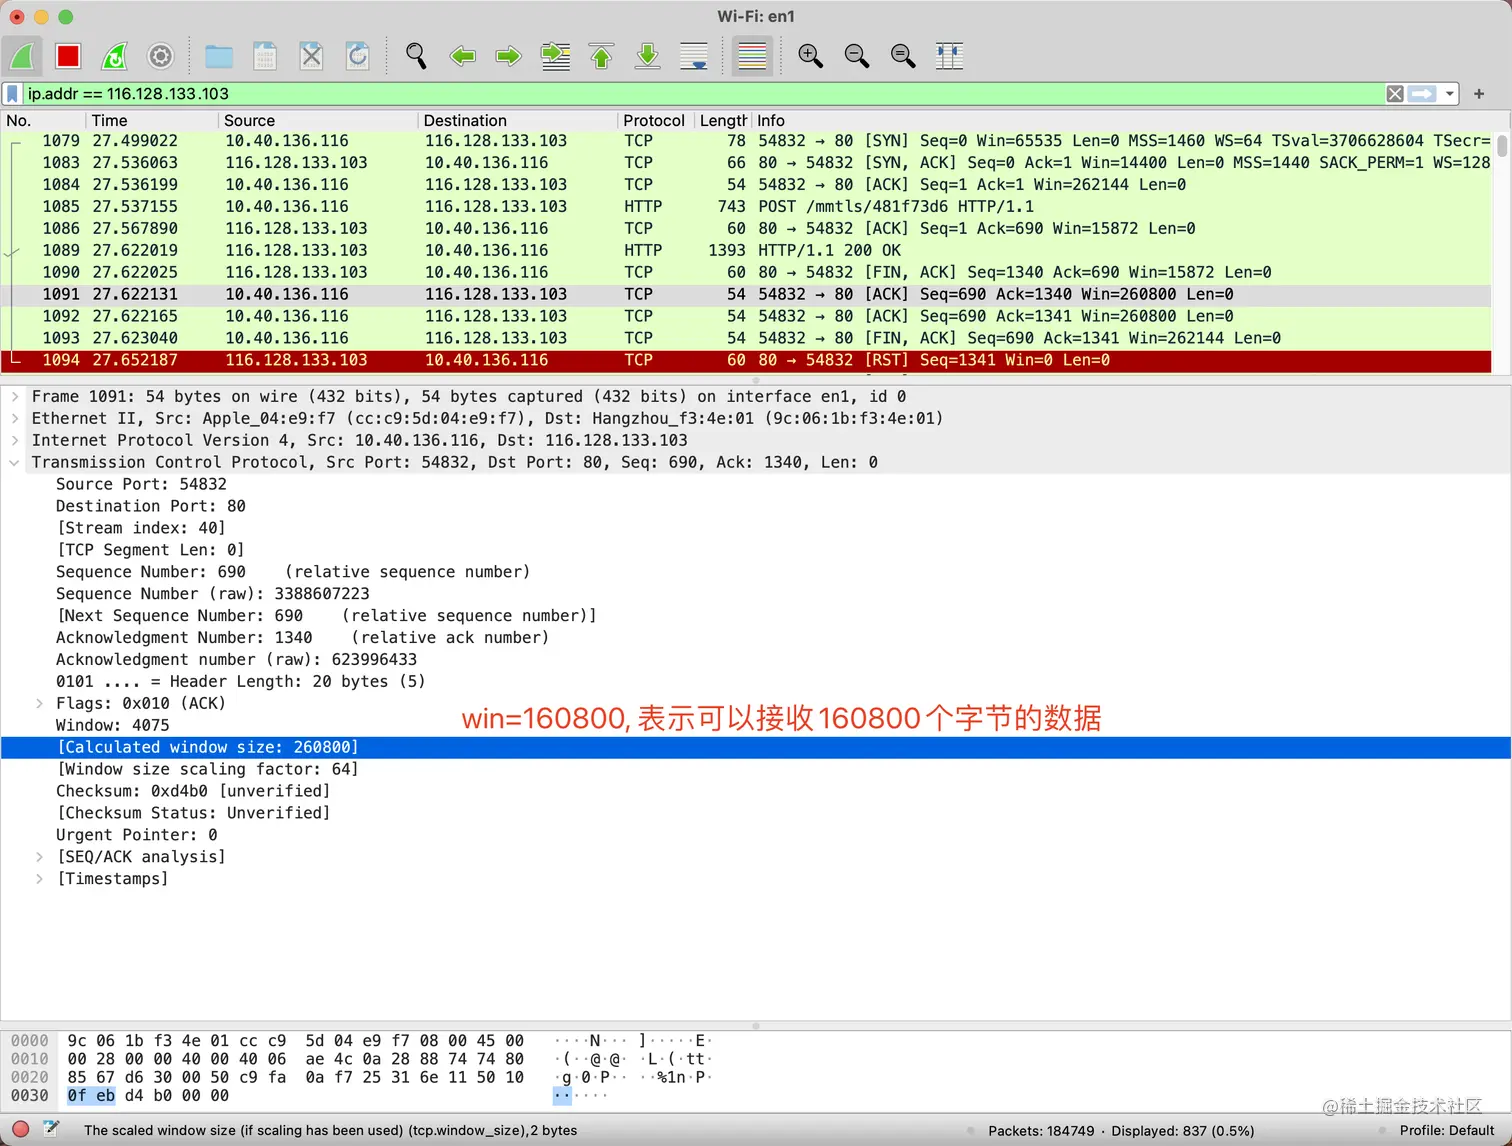Sort by Destination column header
The height and width of the screenshot is (1146, 1512).
point(518,120)
